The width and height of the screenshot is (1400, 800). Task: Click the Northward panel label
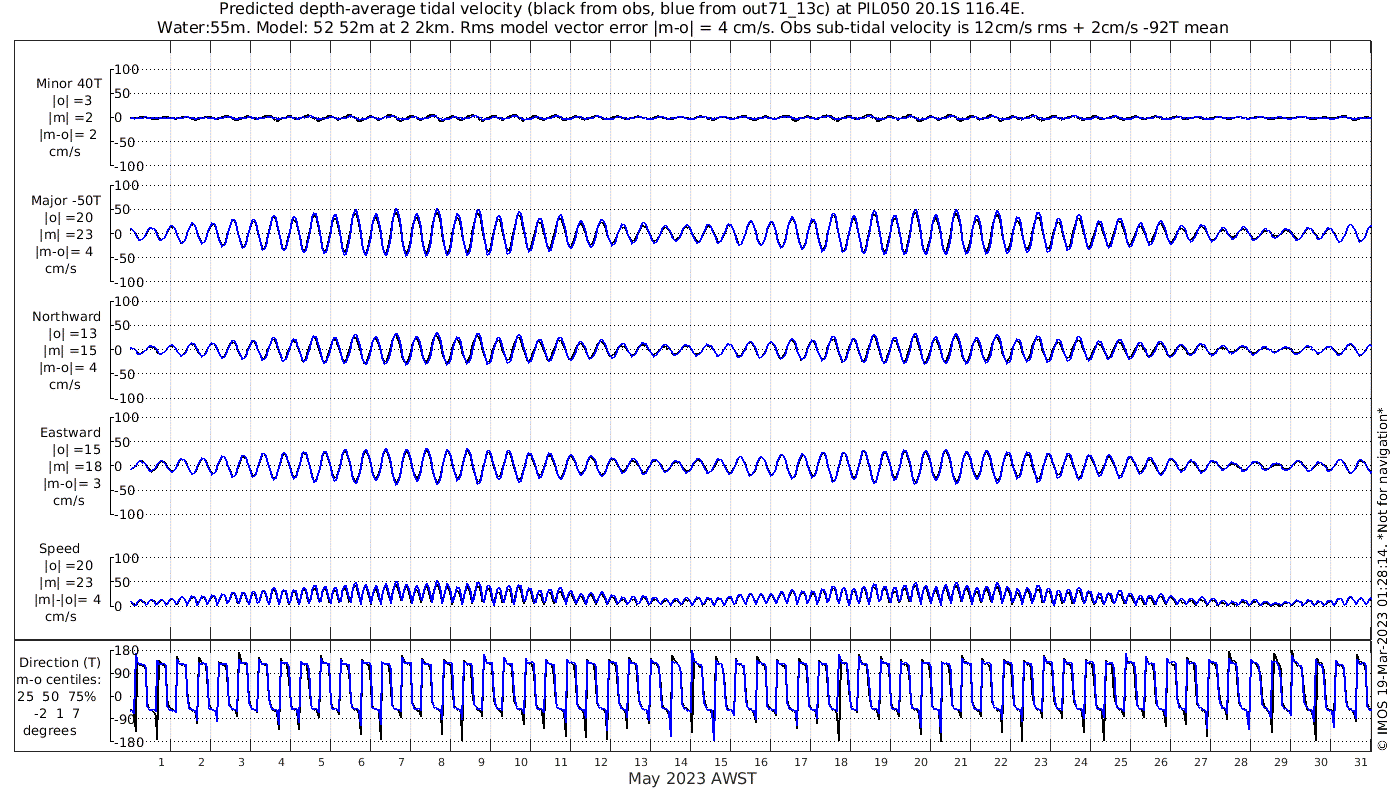[x=66, y=316]
